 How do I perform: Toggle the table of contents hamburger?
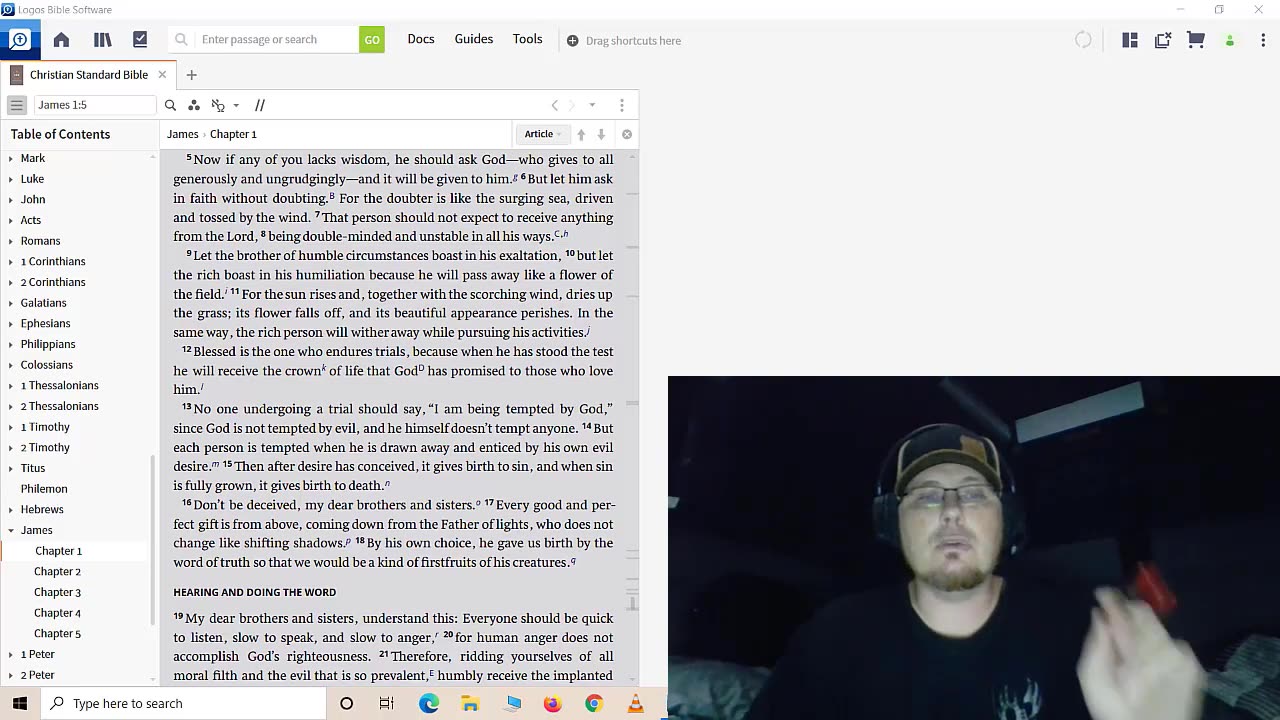pos(16,105)
